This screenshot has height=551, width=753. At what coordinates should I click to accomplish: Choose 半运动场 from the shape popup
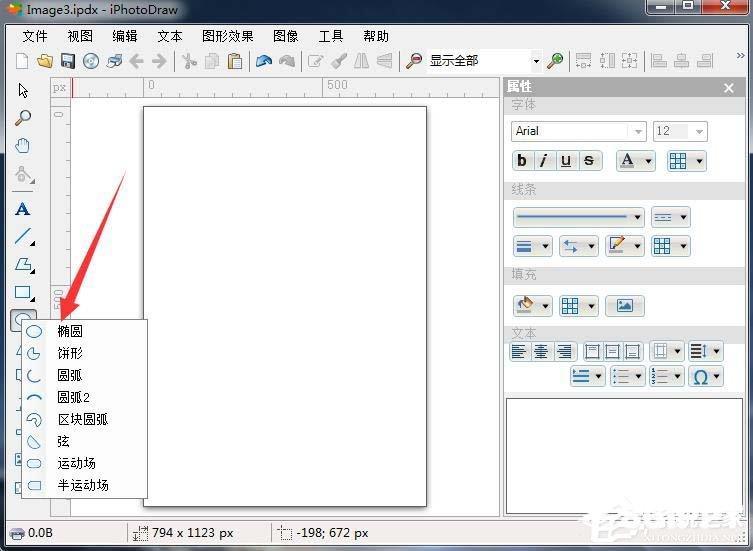click(85, 485)
